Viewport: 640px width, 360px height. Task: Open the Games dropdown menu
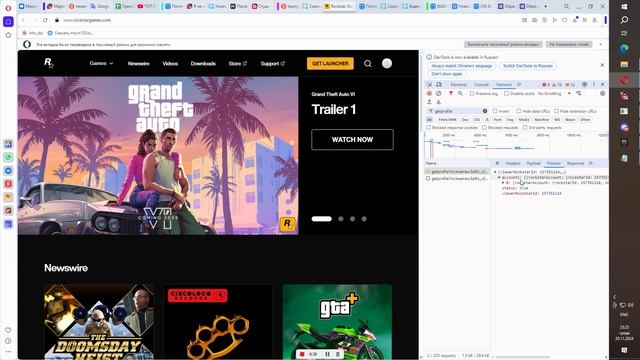101,63
